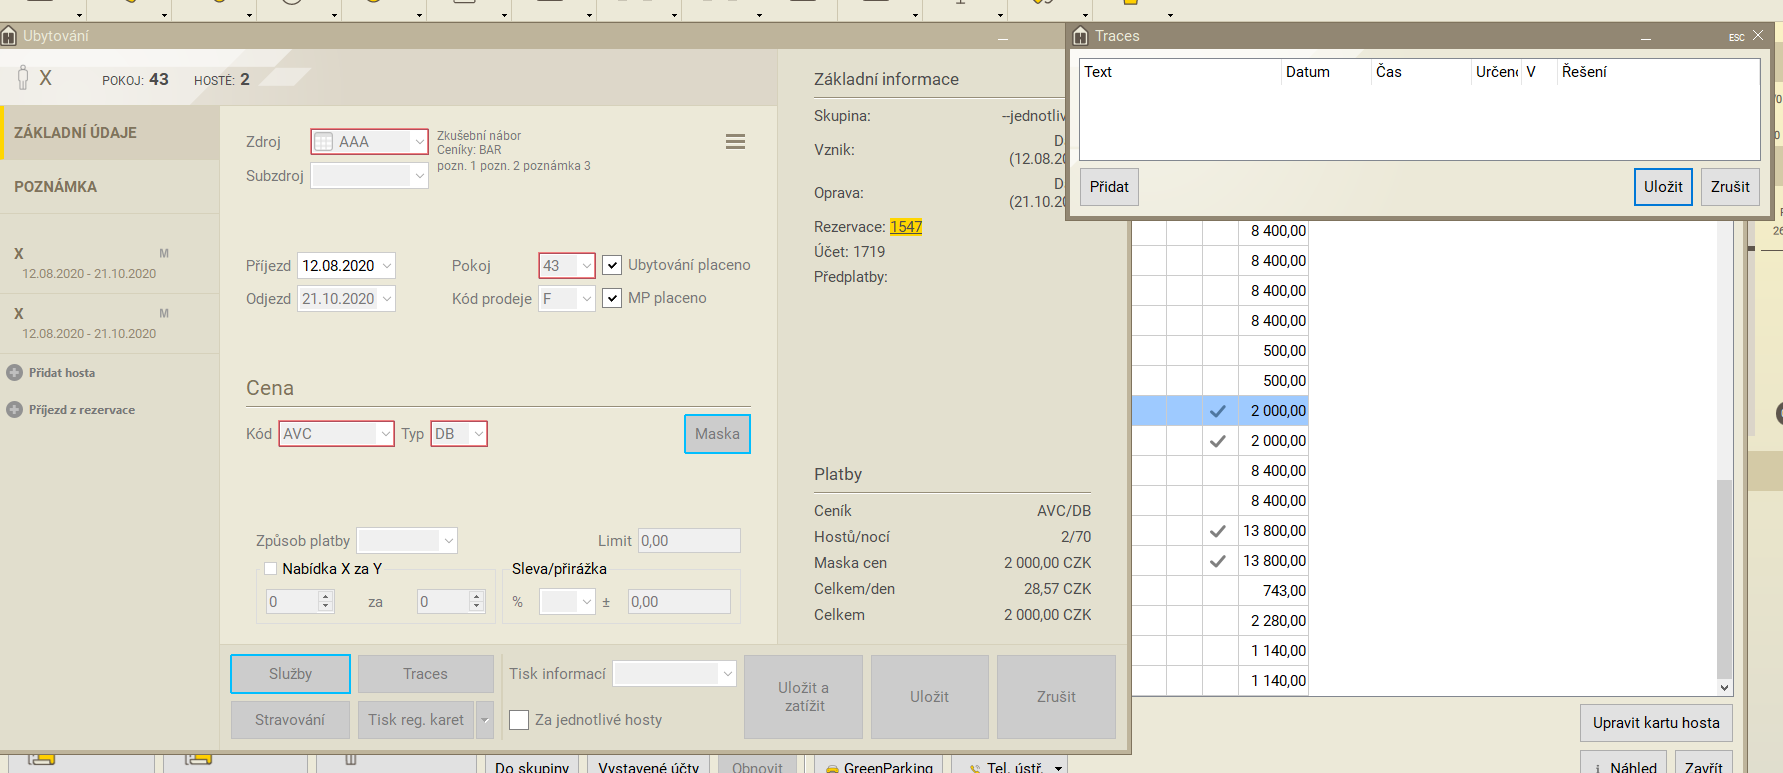Enable the Nabídka X za Y checkbox
The height and width of the screenshot is (773, 1783).
click(270, 569)
